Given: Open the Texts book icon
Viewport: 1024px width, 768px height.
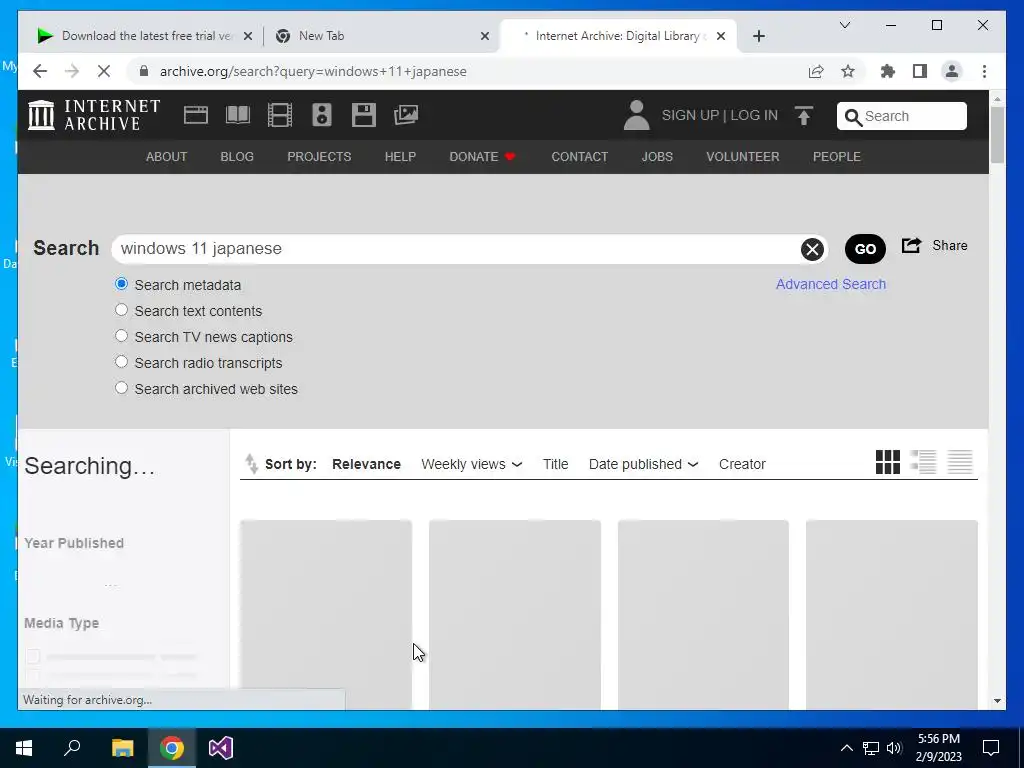Looking at the screenshot, I should 238,115.
